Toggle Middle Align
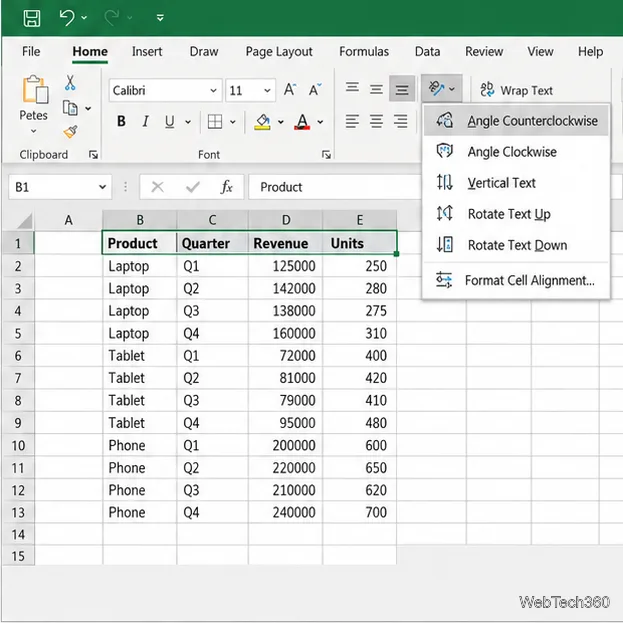Image resolution: width=623 pixels, height=623 pixels. click(376, 89)
